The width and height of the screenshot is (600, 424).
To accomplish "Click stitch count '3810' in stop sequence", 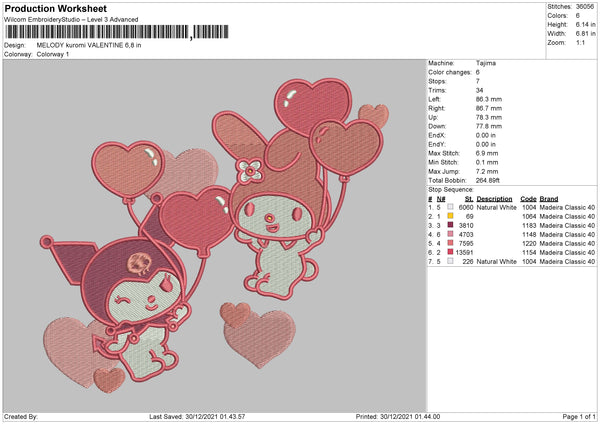I will tap(466, 225).
